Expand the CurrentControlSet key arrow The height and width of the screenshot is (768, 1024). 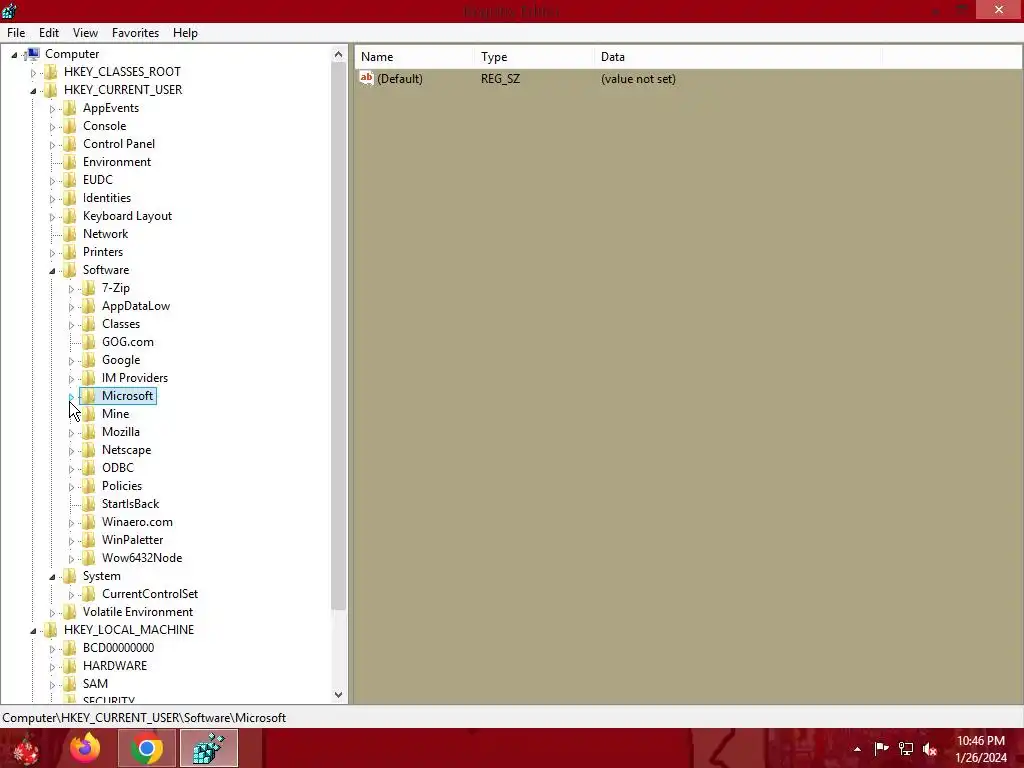pos(71,595)
